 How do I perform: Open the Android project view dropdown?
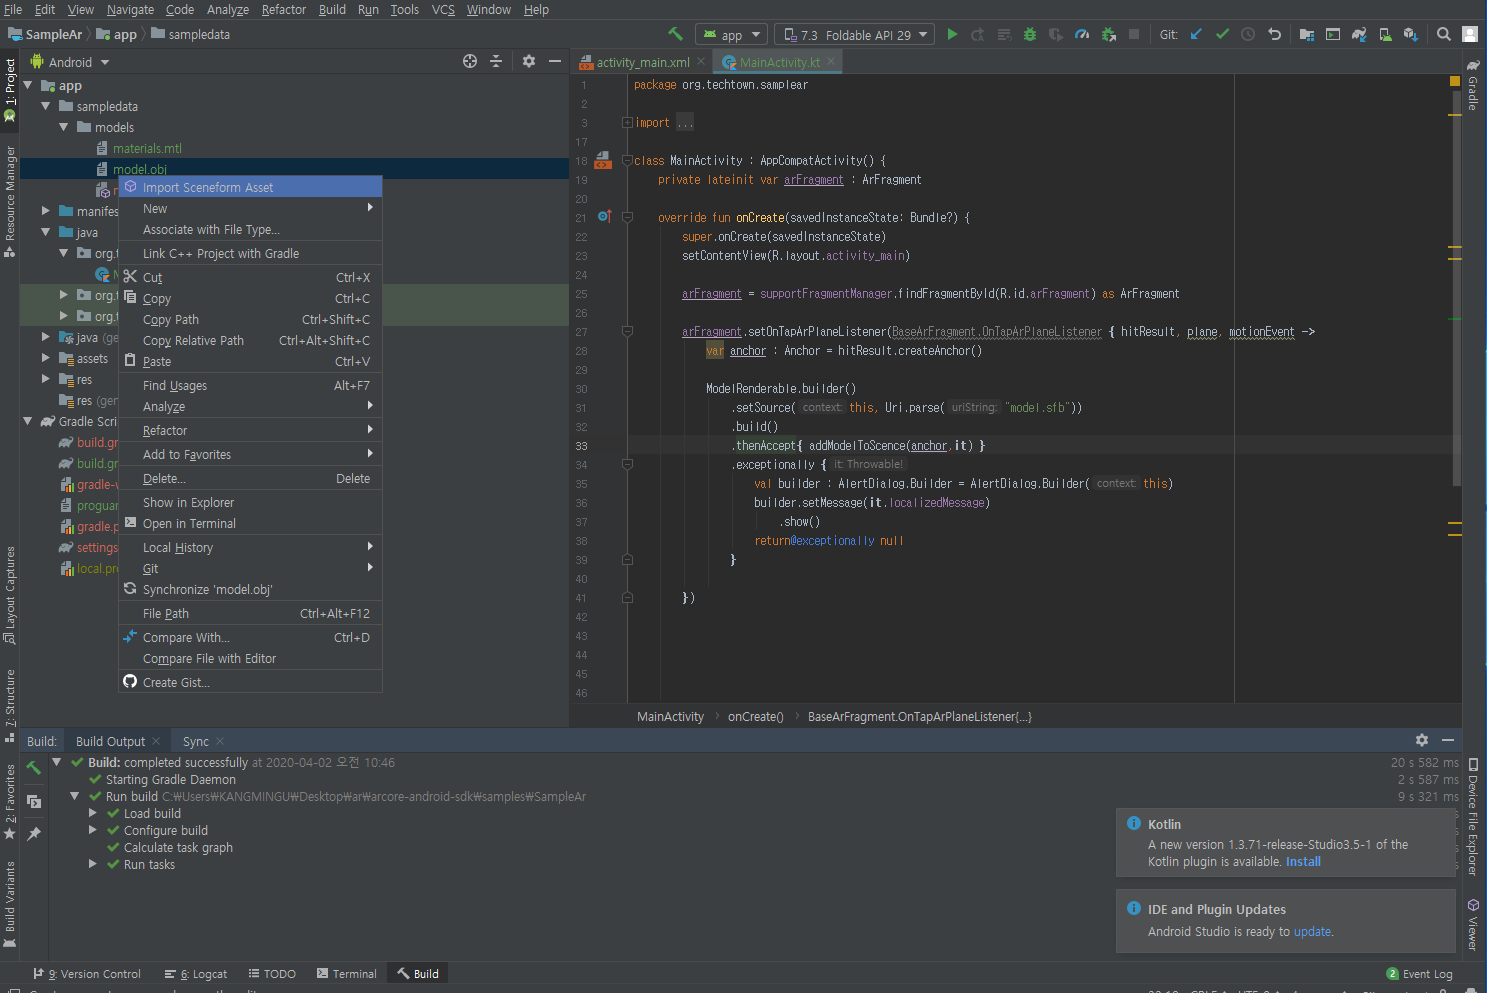[x=70, y=62]
